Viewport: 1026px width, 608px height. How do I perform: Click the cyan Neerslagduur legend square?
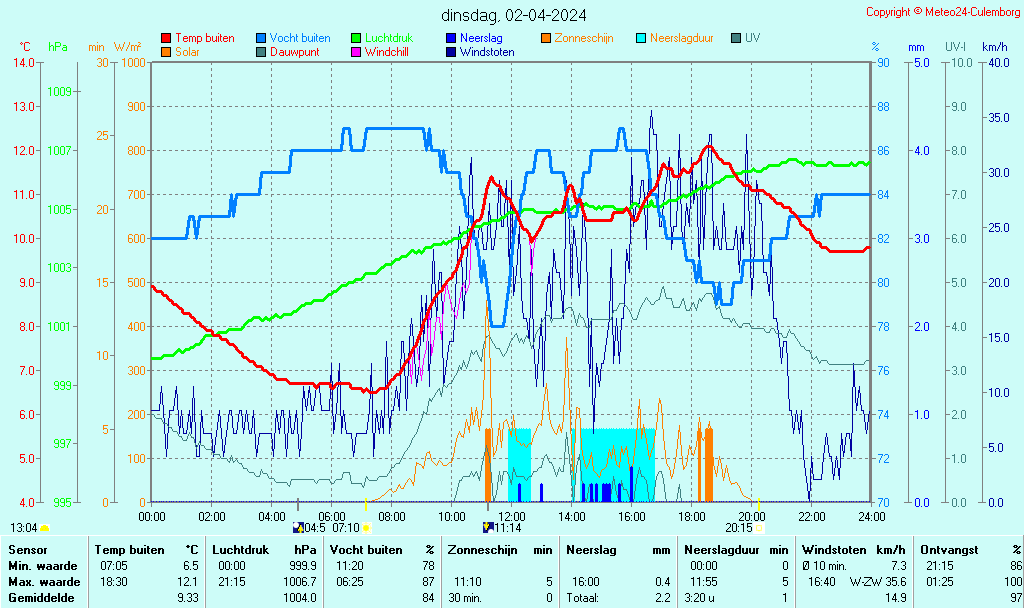[x=642, y=38]
